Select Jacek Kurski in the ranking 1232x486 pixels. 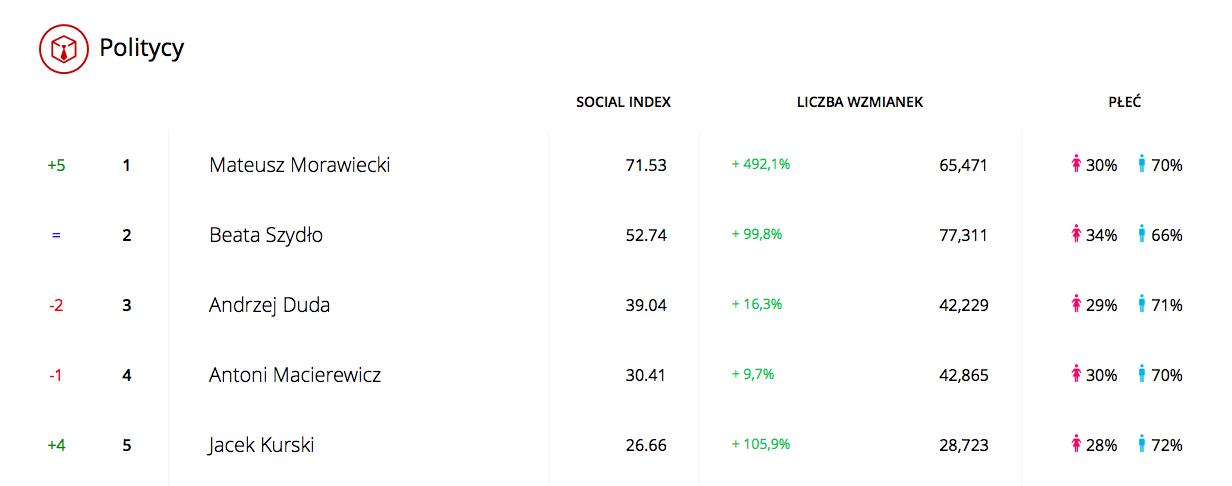coord(261,445)
